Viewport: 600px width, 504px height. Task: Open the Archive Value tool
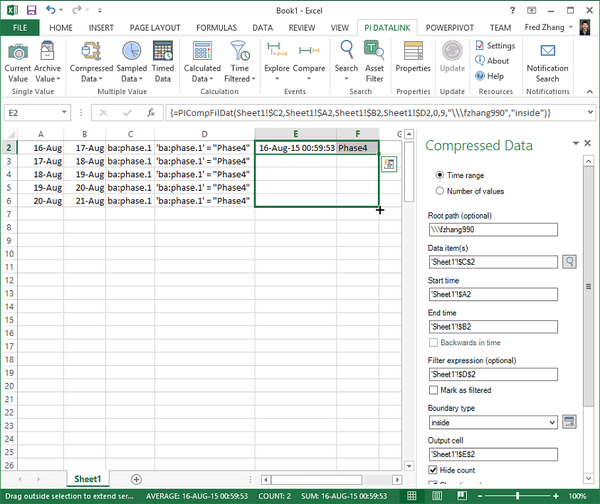point(47,60)
